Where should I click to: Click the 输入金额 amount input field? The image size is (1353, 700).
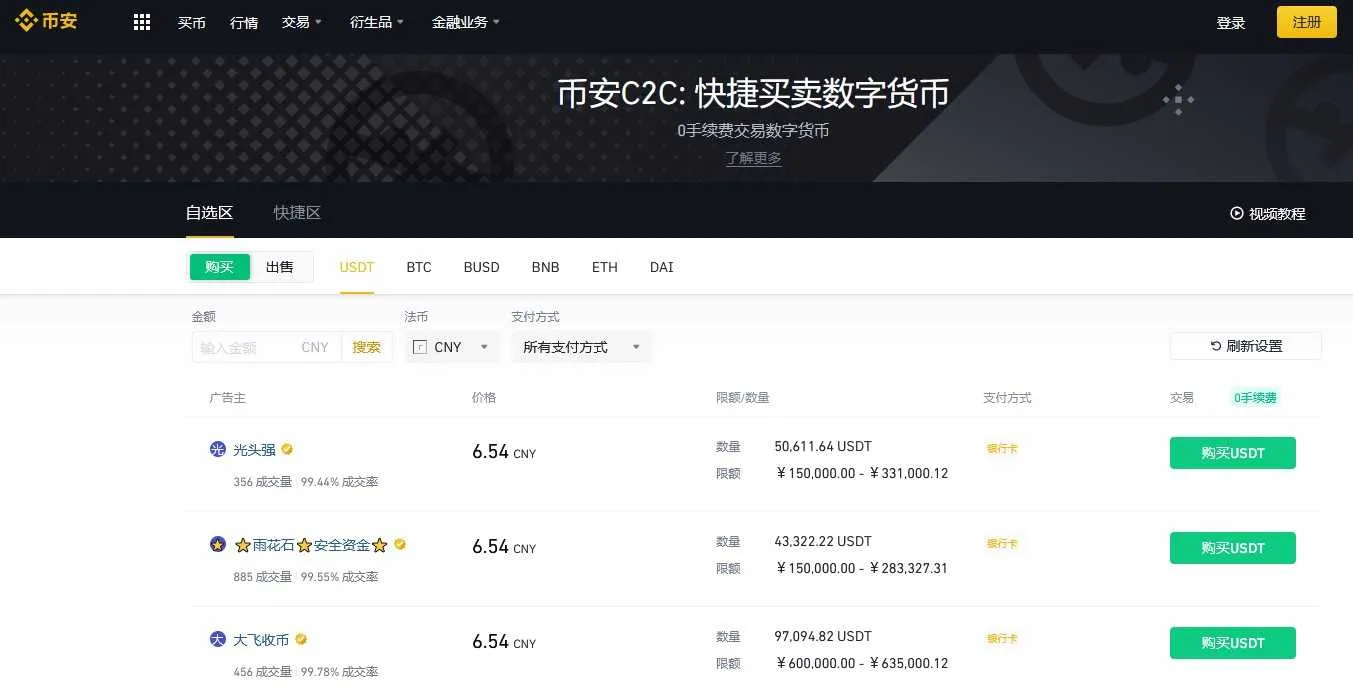click(x=245, y=347)
